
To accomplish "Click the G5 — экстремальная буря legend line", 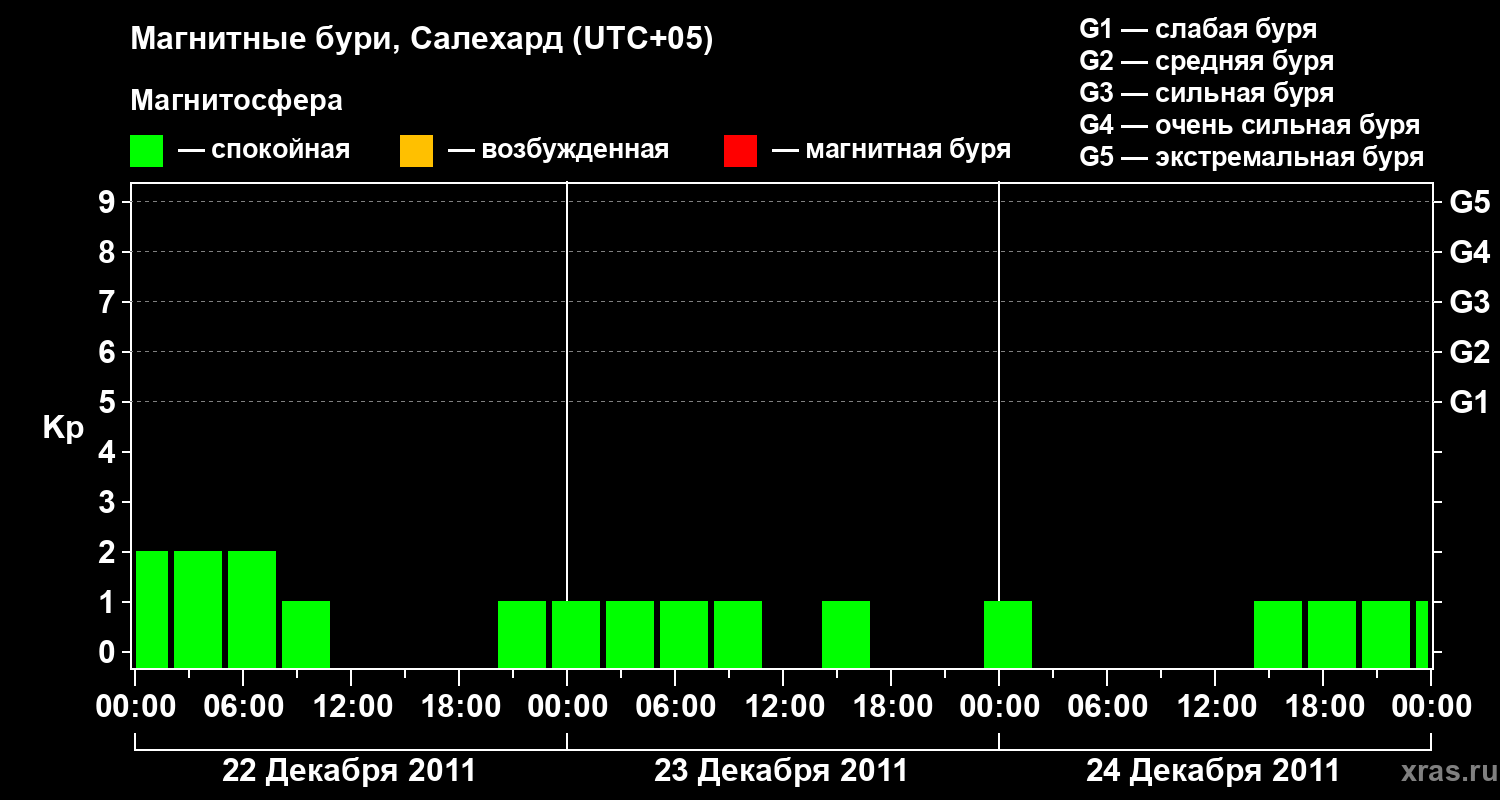I will point(1252,158).
